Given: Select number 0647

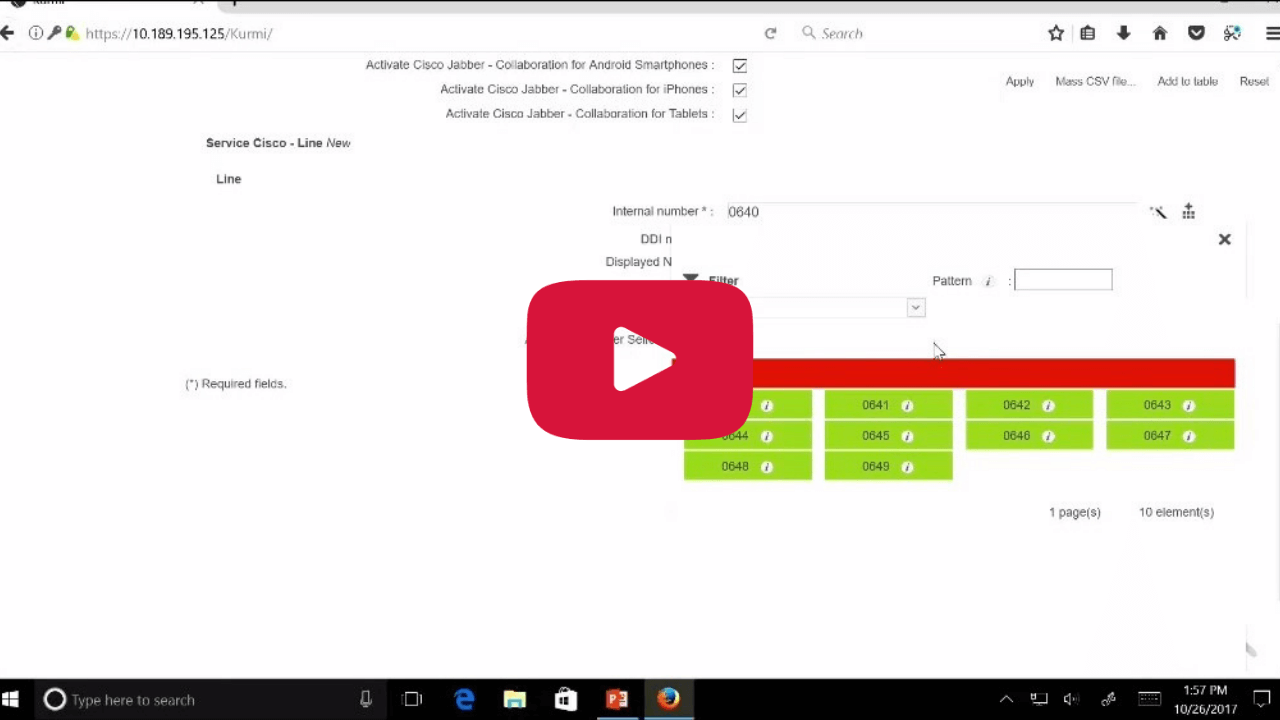Looking at the screenshot, I should point(1170,436).
